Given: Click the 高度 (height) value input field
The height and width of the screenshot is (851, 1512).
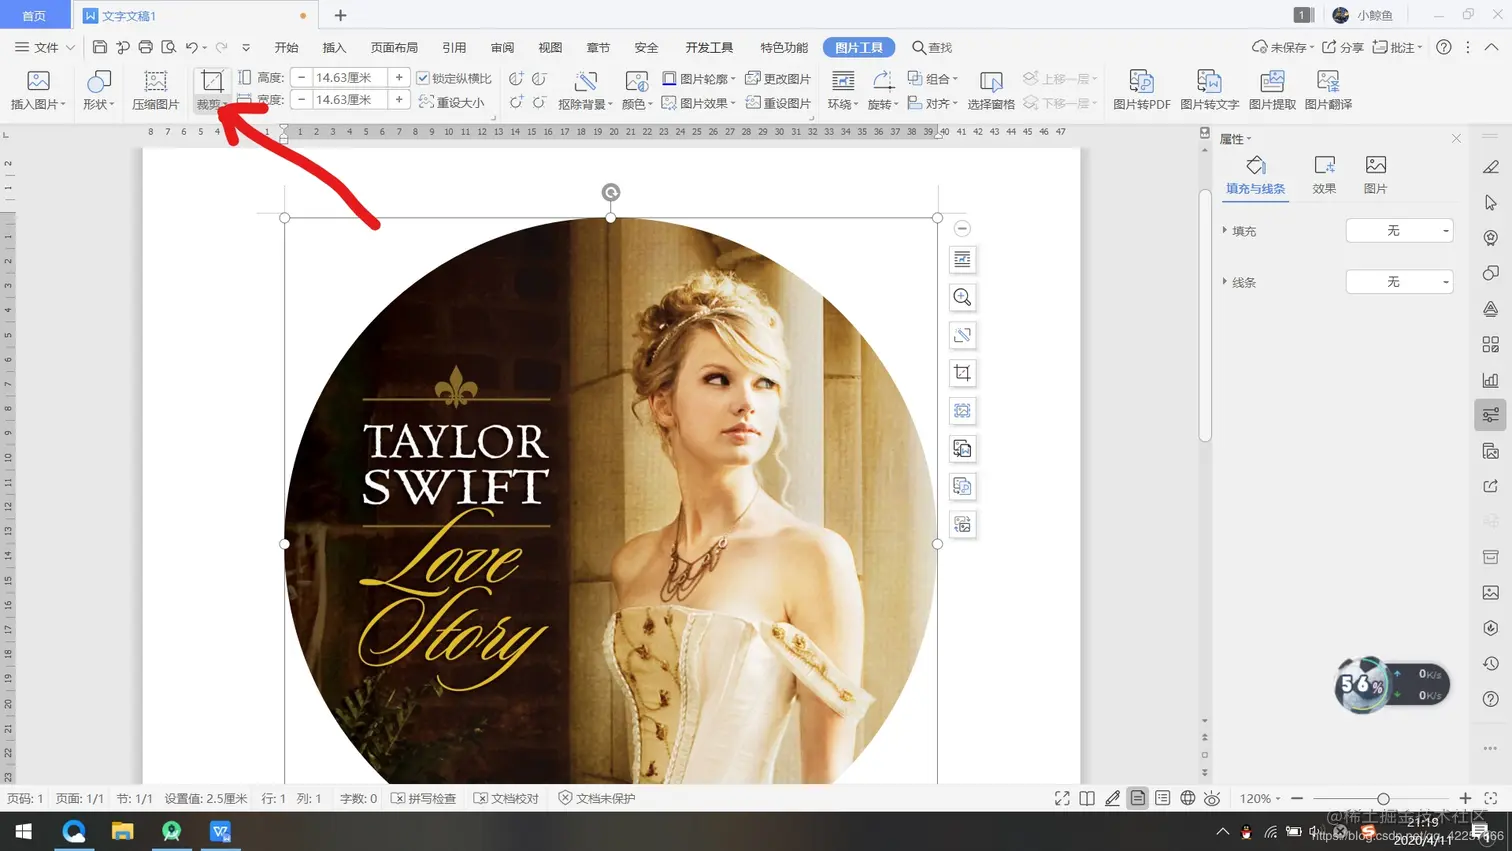Looking at the screenshot, I should [x=349, y=77].
